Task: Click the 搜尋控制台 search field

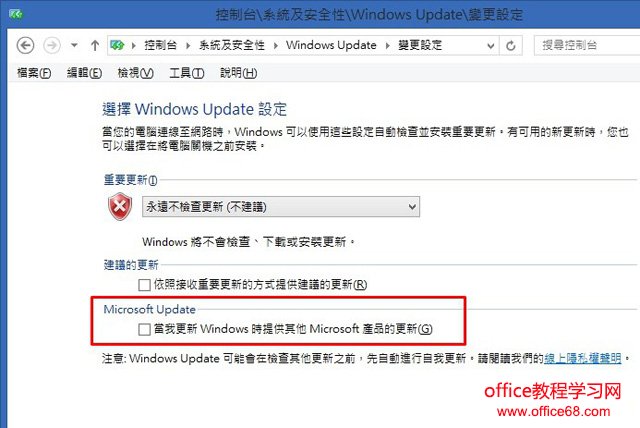Action: (587, 45)
